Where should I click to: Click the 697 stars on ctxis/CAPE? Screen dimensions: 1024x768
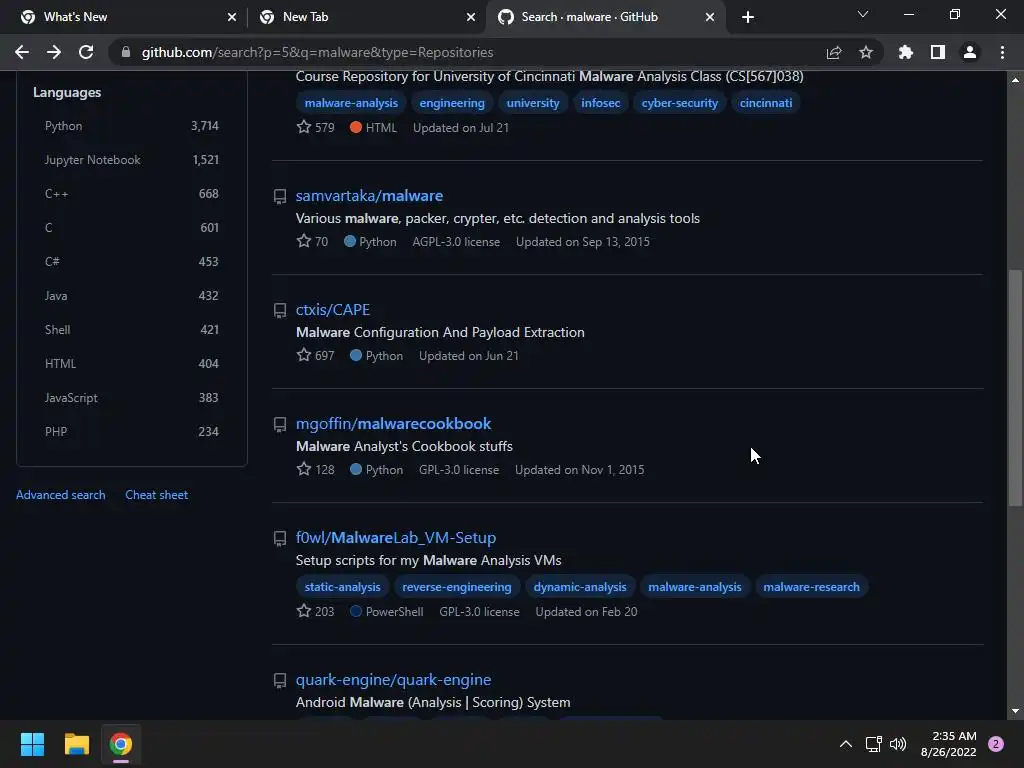[315, 356]
